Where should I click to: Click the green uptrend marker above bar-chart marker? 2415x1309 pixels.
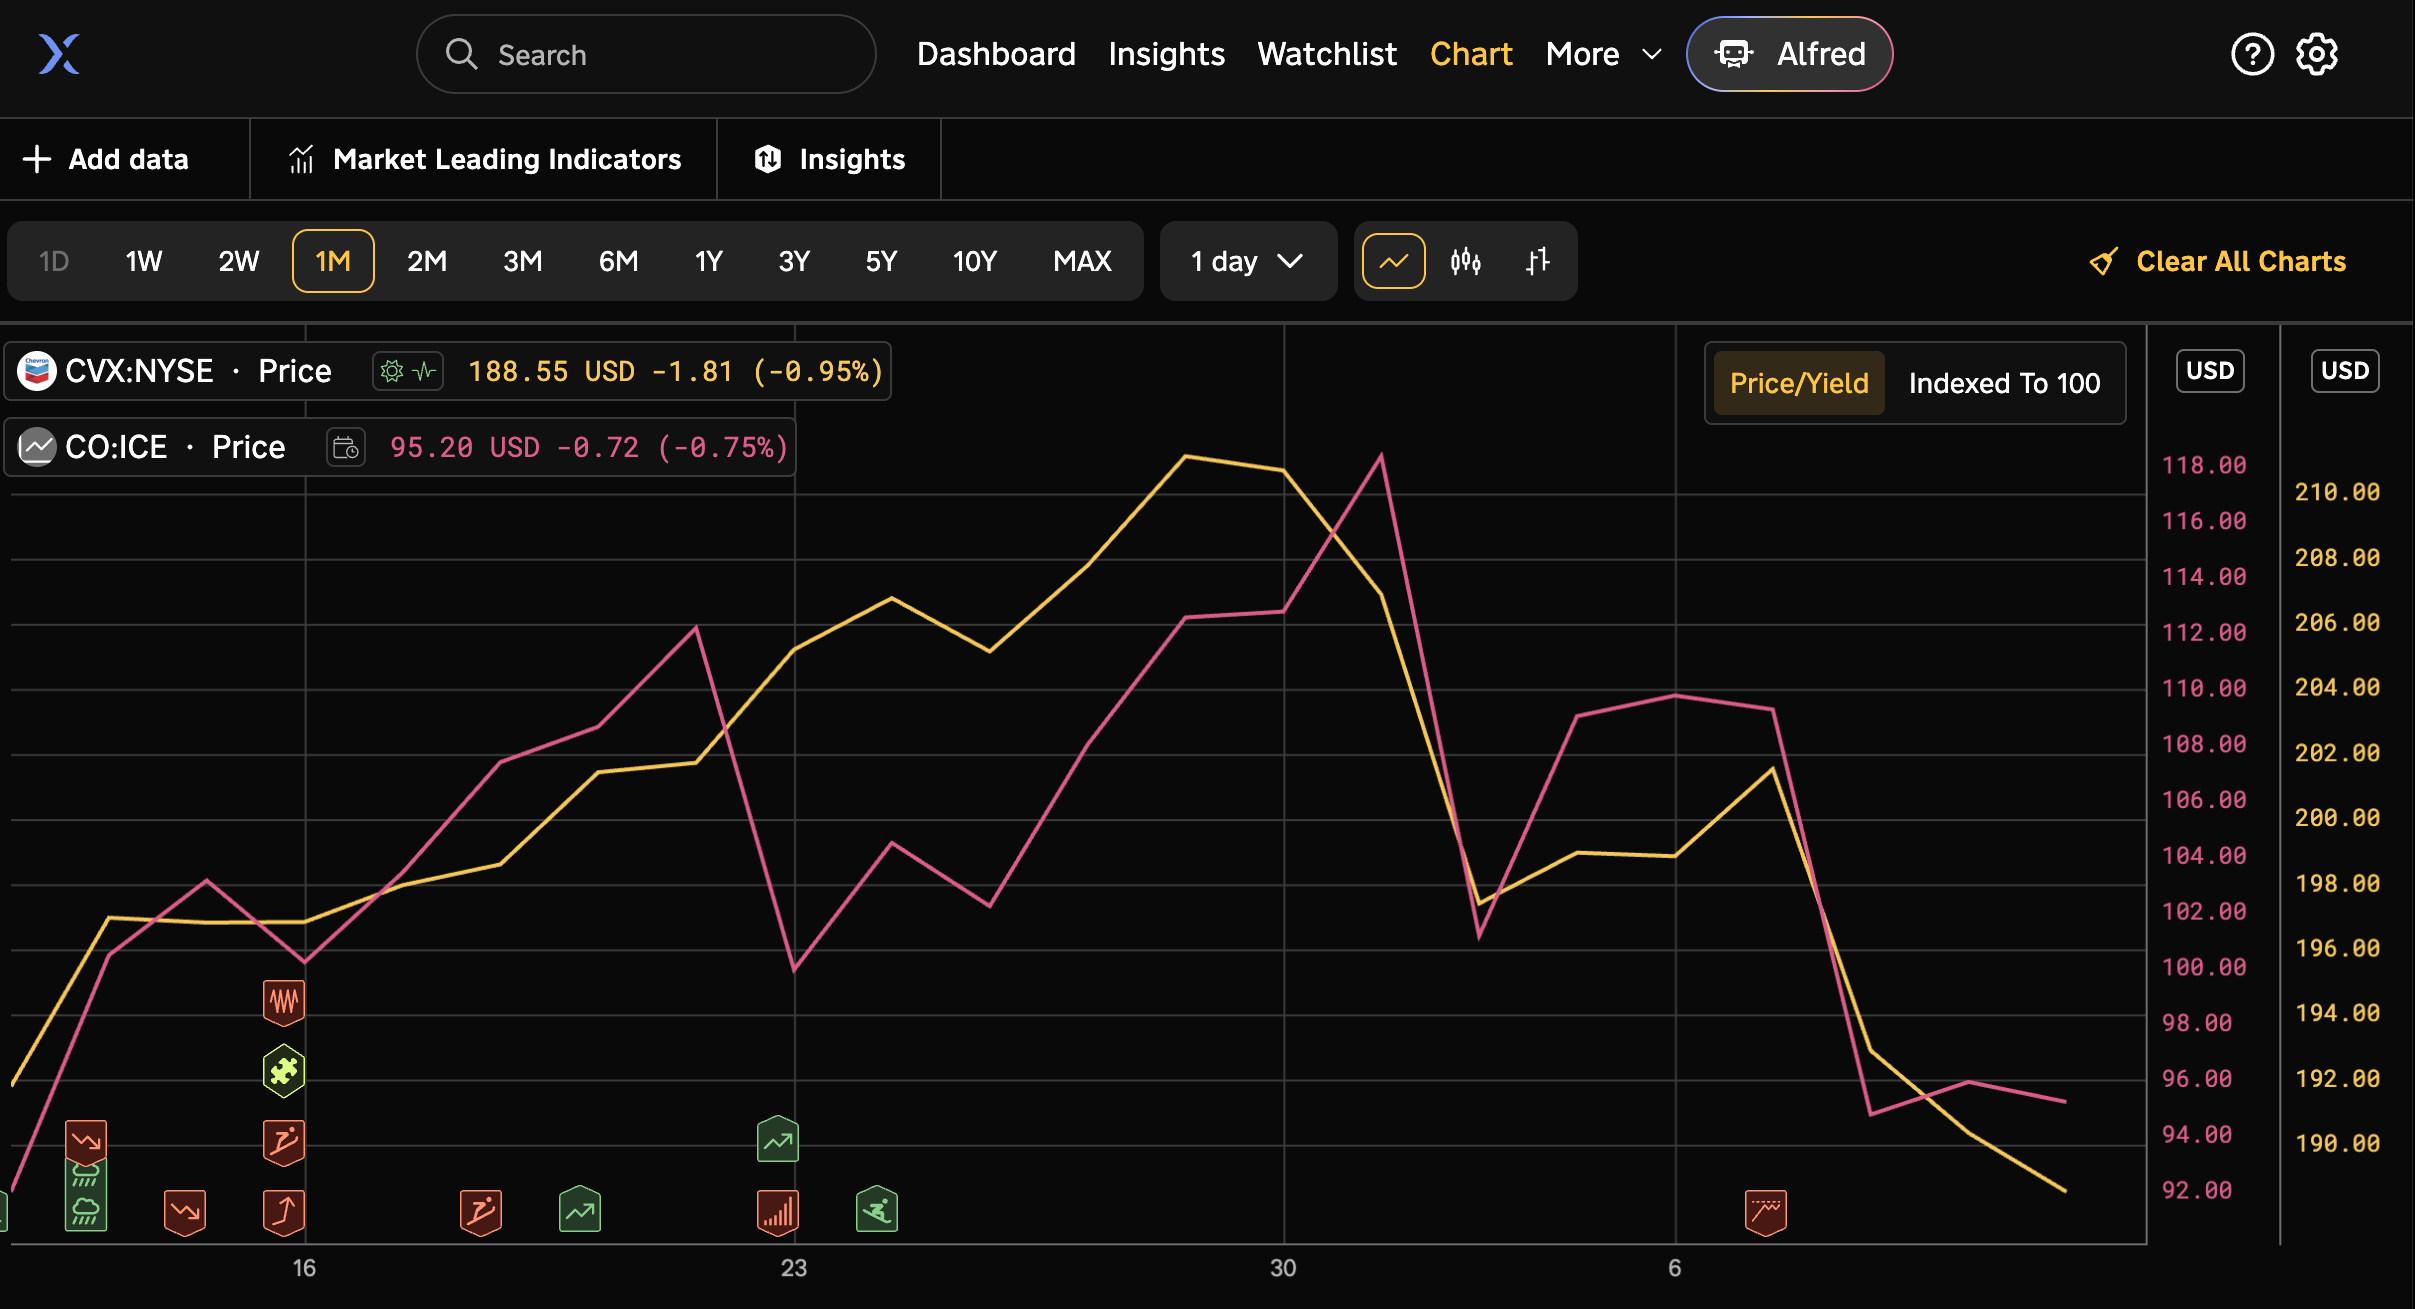tap(778, 1139)
